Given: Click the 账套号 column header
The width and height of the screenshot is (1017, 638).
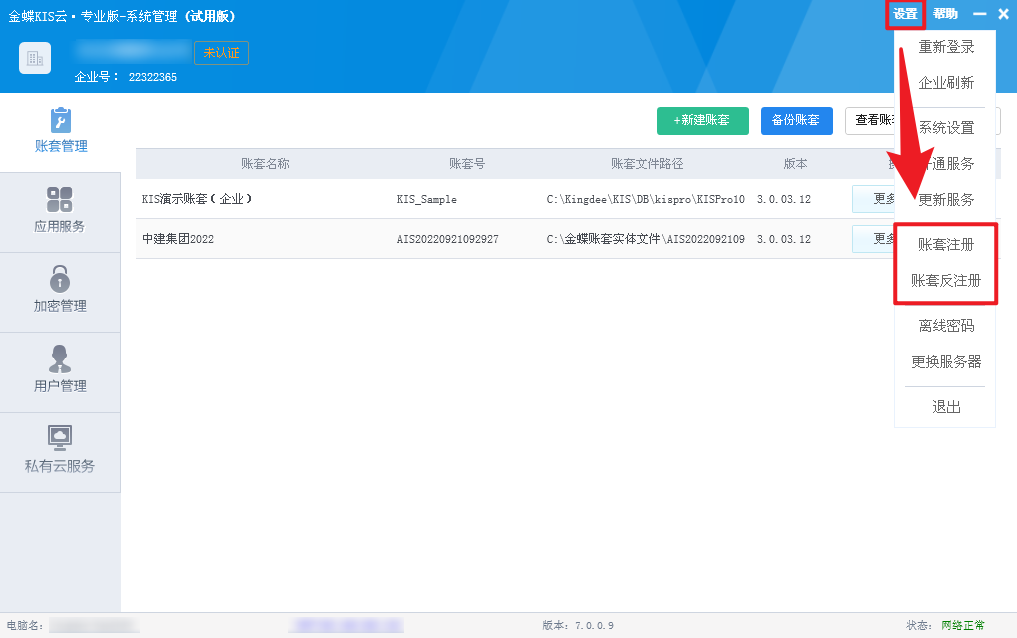Looking at the screenshot, I should point(467,164).
